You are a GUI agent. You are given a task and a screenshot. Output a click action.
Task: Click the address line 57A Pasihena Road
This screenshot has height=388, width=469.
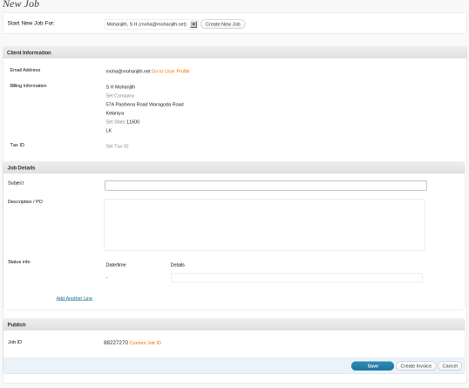click(145, 104)
